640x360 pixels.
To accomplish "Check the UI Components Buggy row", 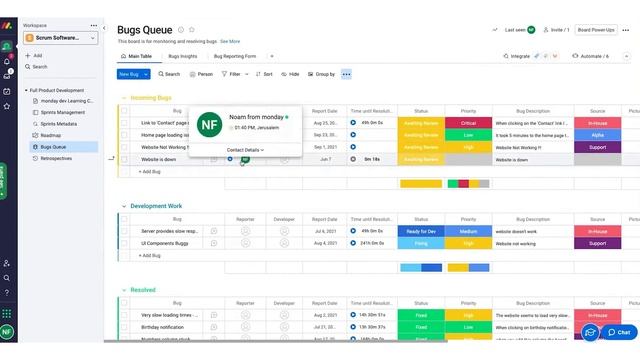I will (x=124, y=243).
